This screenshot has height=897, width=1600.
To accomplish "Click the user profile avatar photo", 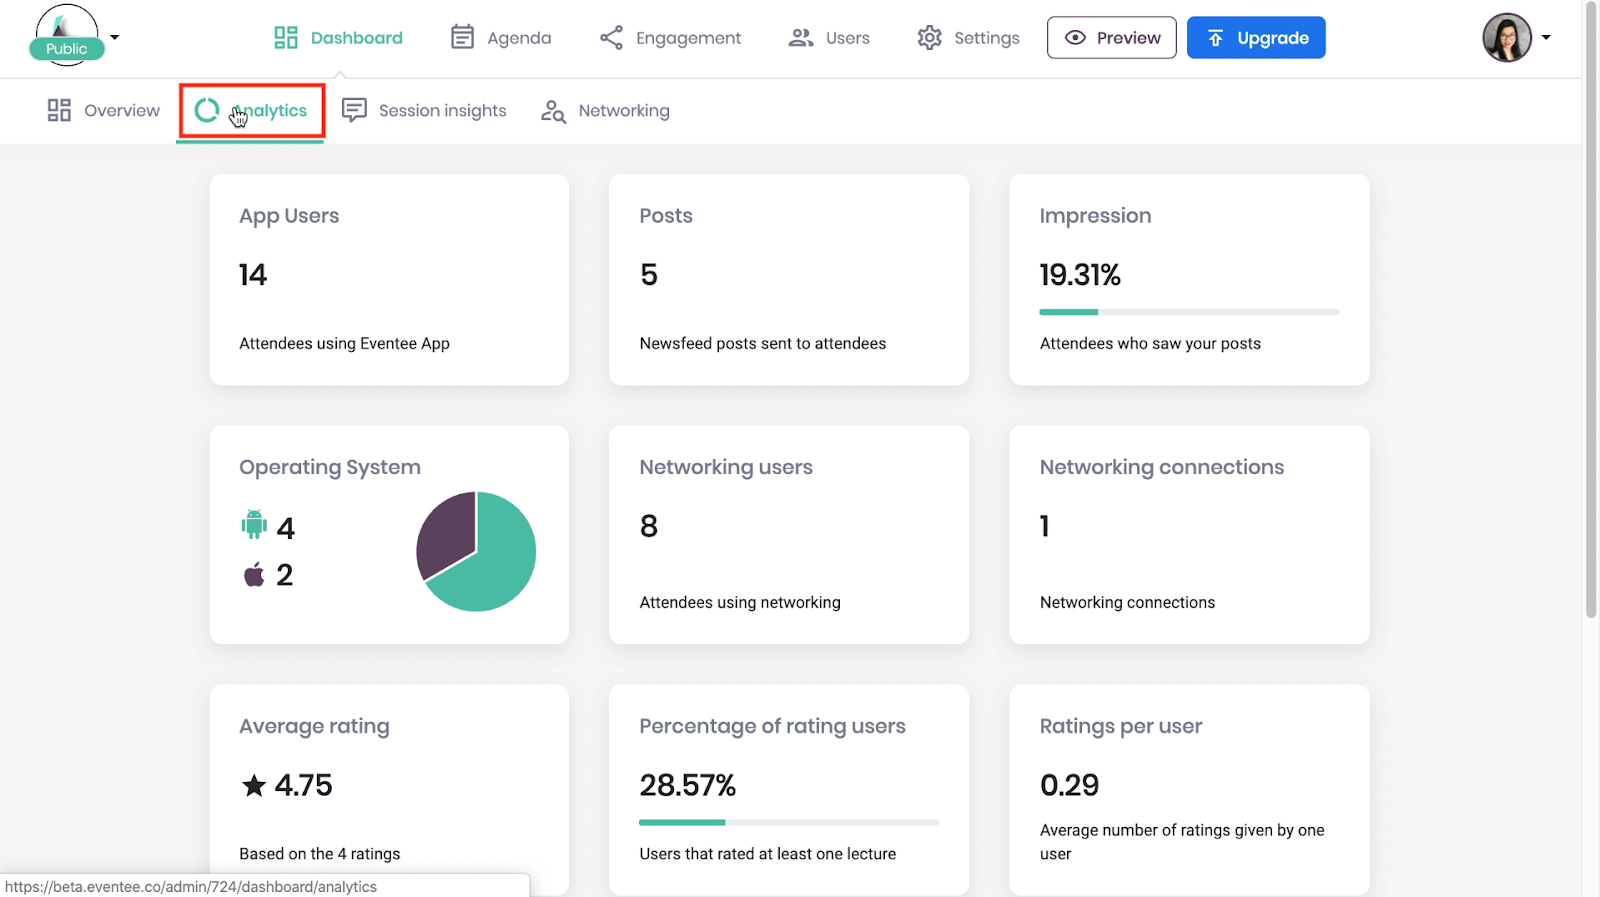I will 1507,38.
